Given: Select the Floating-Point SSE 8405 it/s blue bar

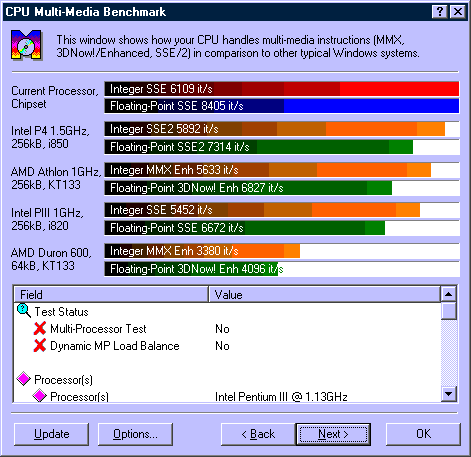Looking at the screenshot, I should pyautogui.click(x=282, y=106).
